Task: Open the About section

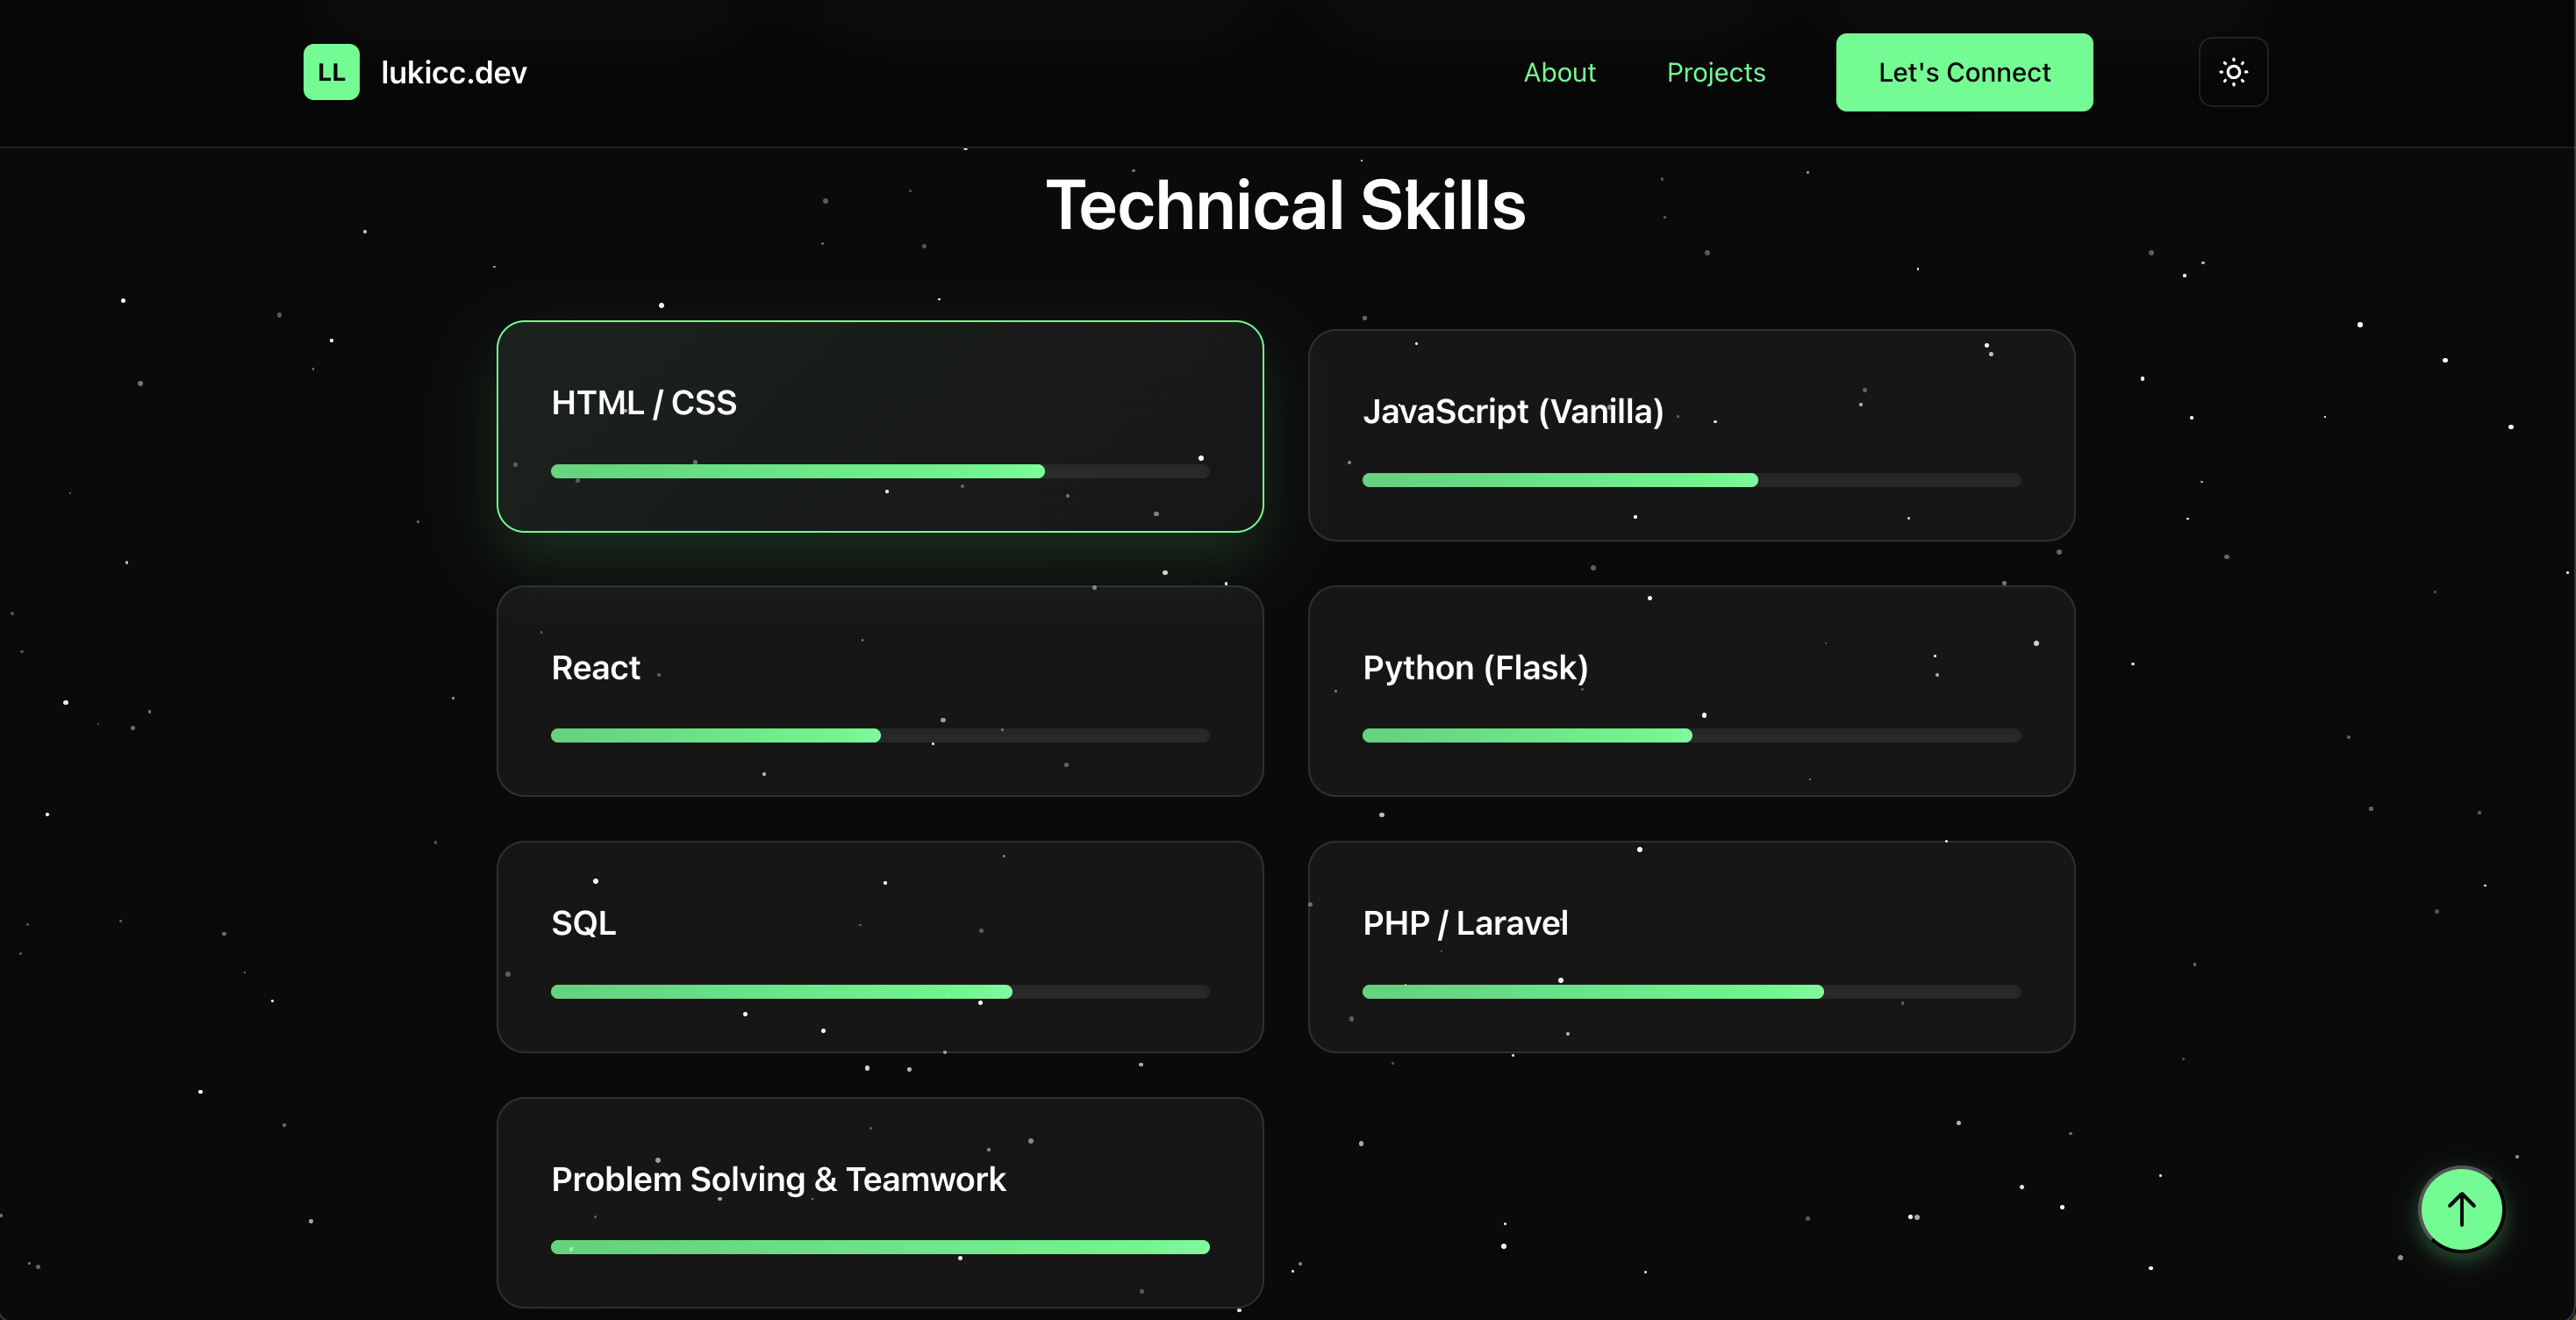Action: (1559, 71)
